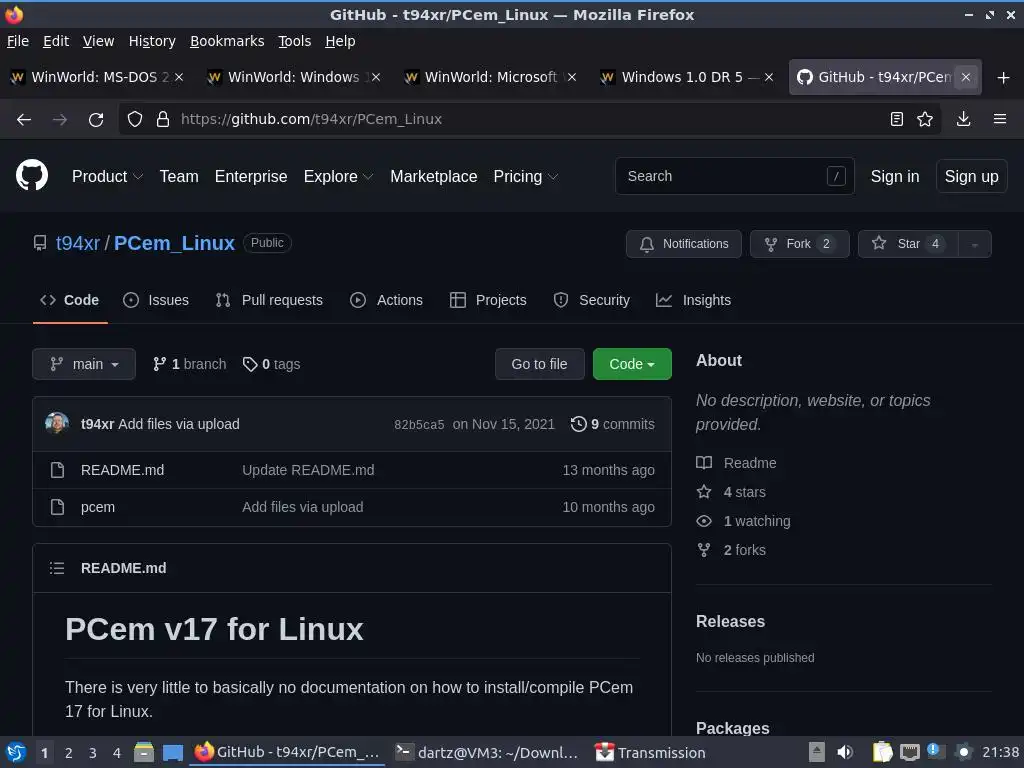The width and height of the screenshot is (1024, 768).
Task: Click the Sign up button
Action: point(971,176)
